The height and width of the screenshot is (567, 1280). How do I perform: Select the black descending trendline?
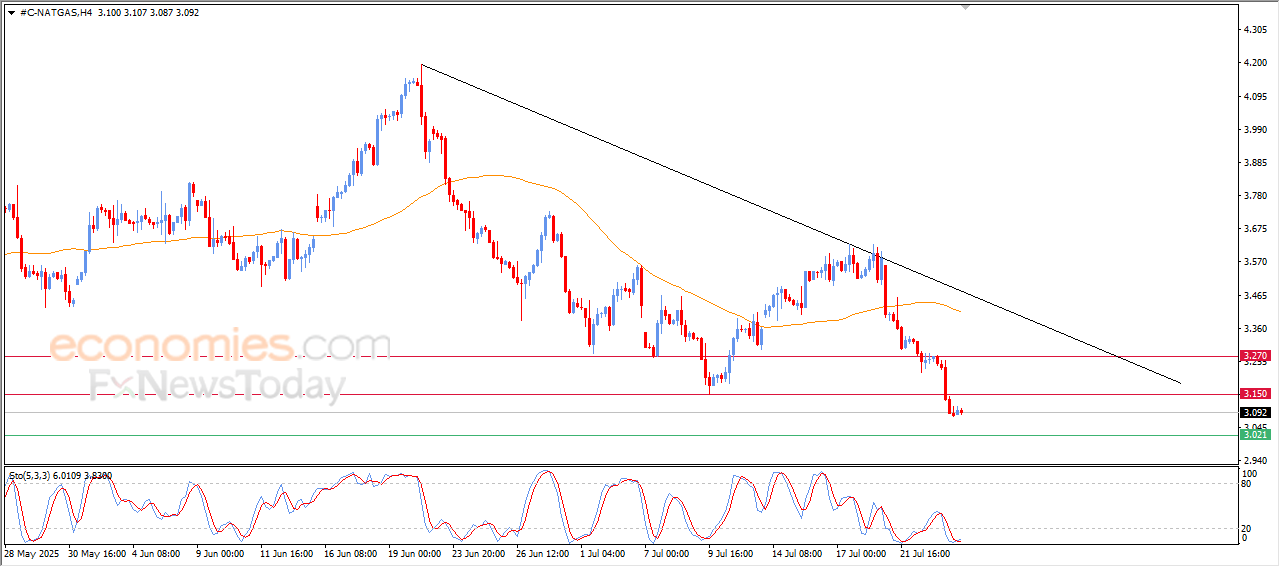click(x=800, y=224)
